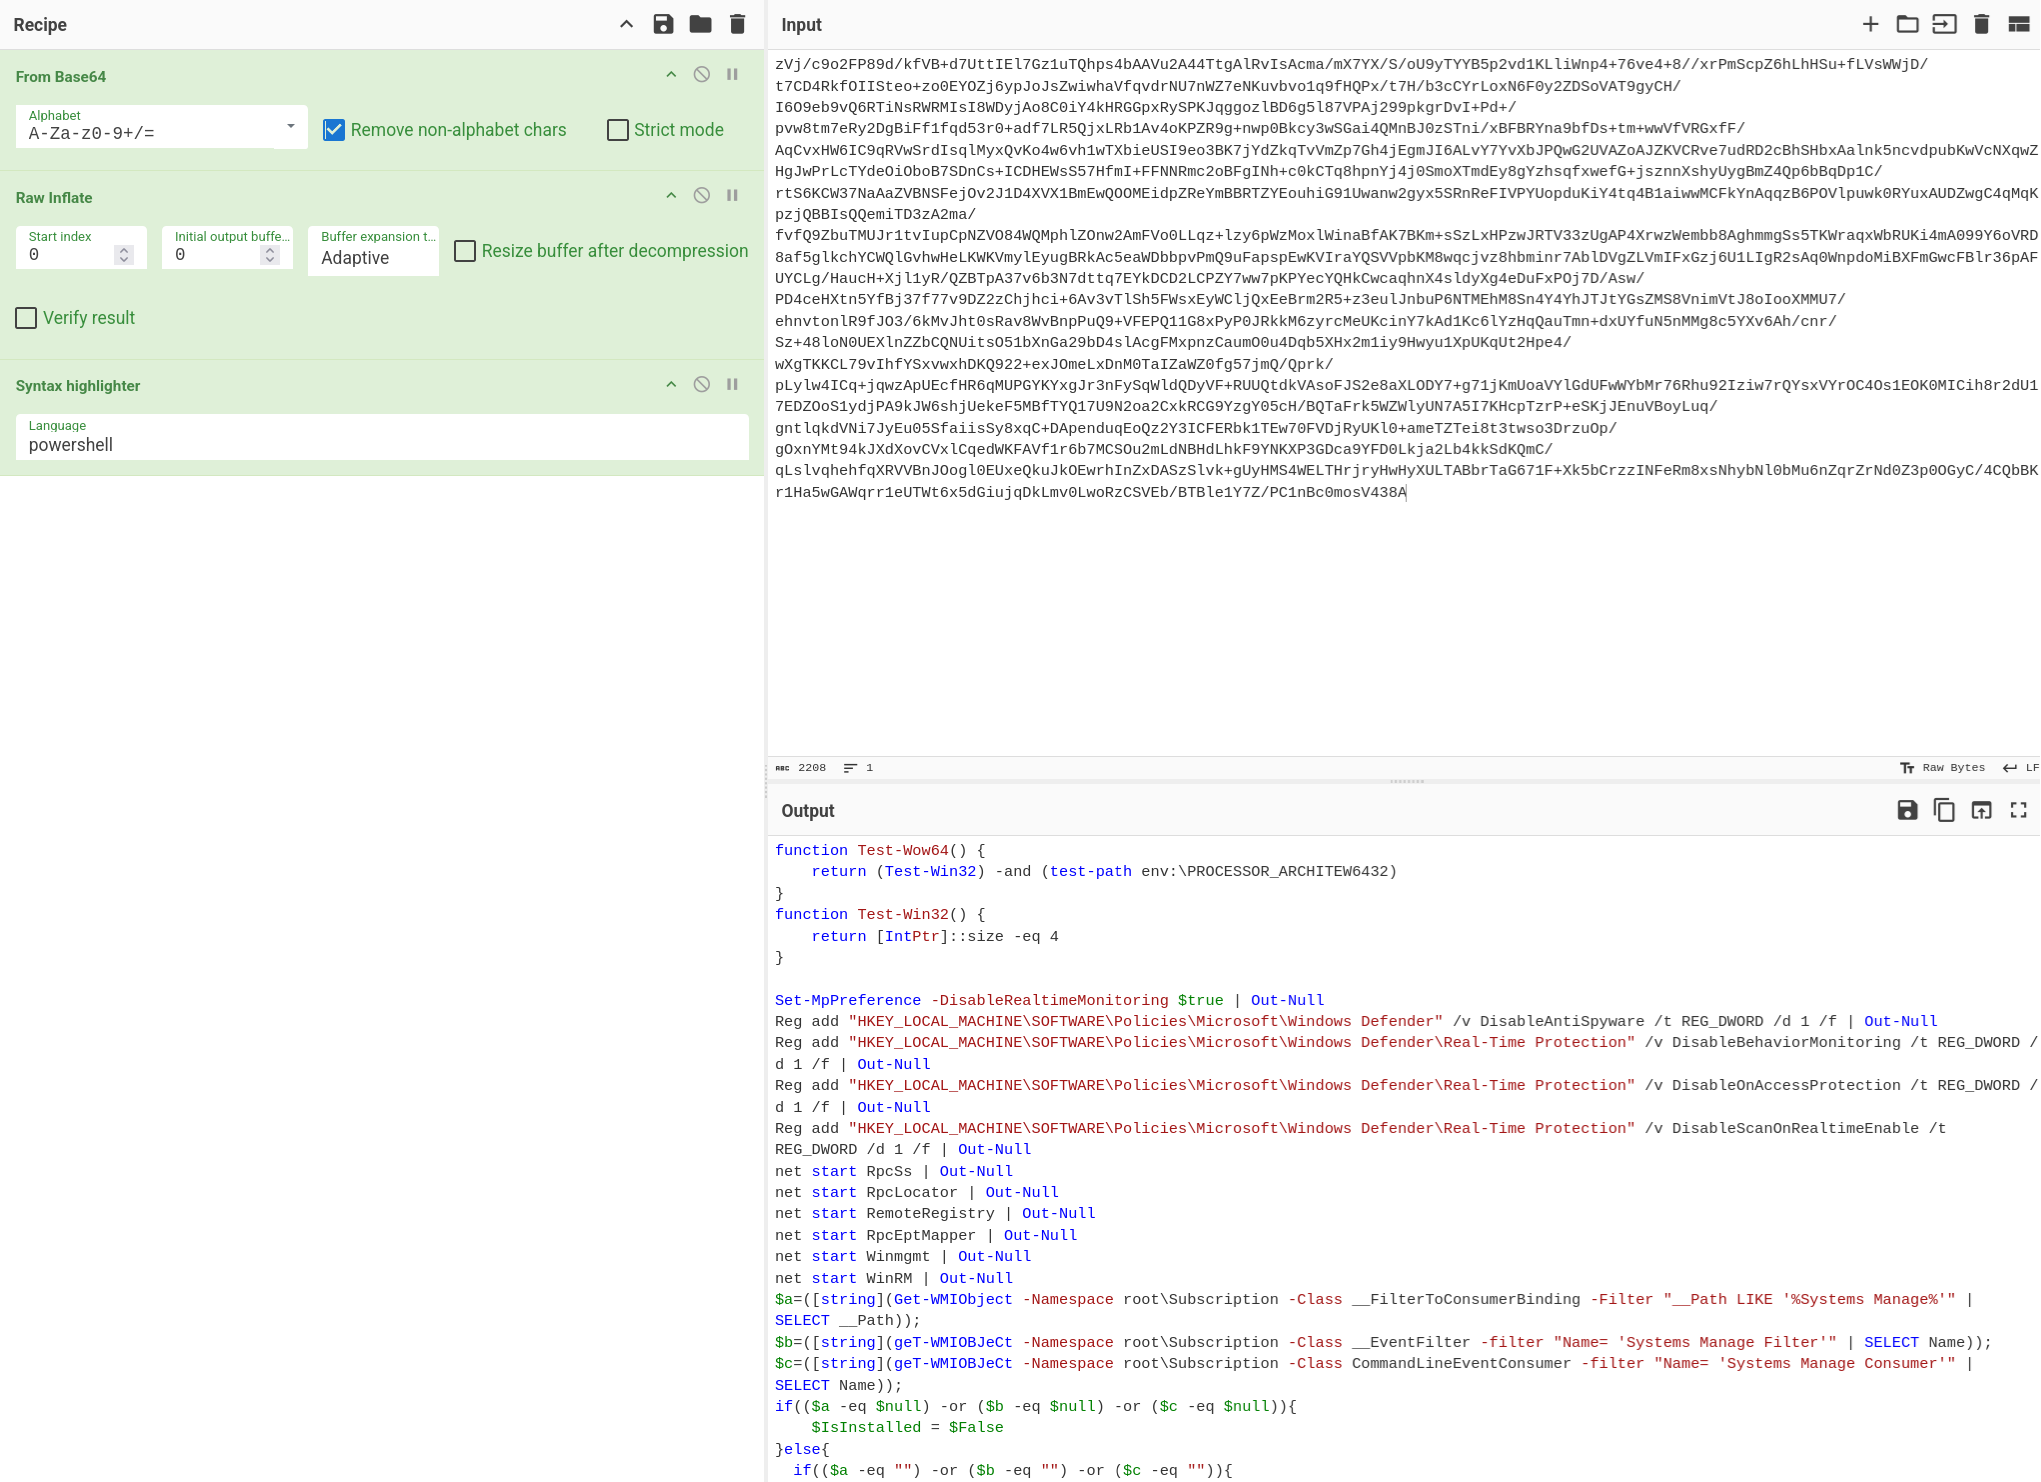This screenshot has width=2041, height=1482.
Task: Save the current recipe
Action: point(663,24)
